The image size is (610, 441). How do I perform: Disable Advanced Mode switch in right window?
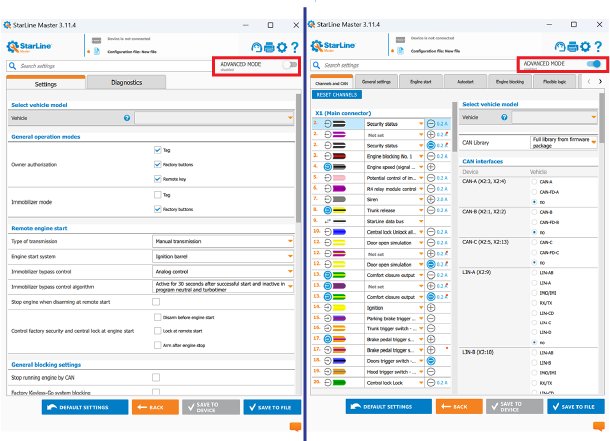594,63
